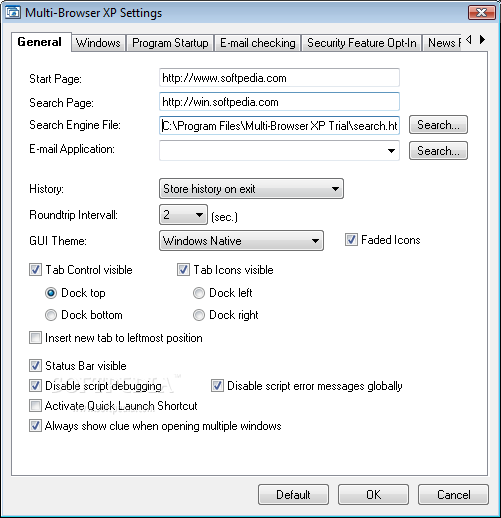Viewport: 501px width, 518px height.
Task: Click into the Start Page field
Action: coord(279,78)
